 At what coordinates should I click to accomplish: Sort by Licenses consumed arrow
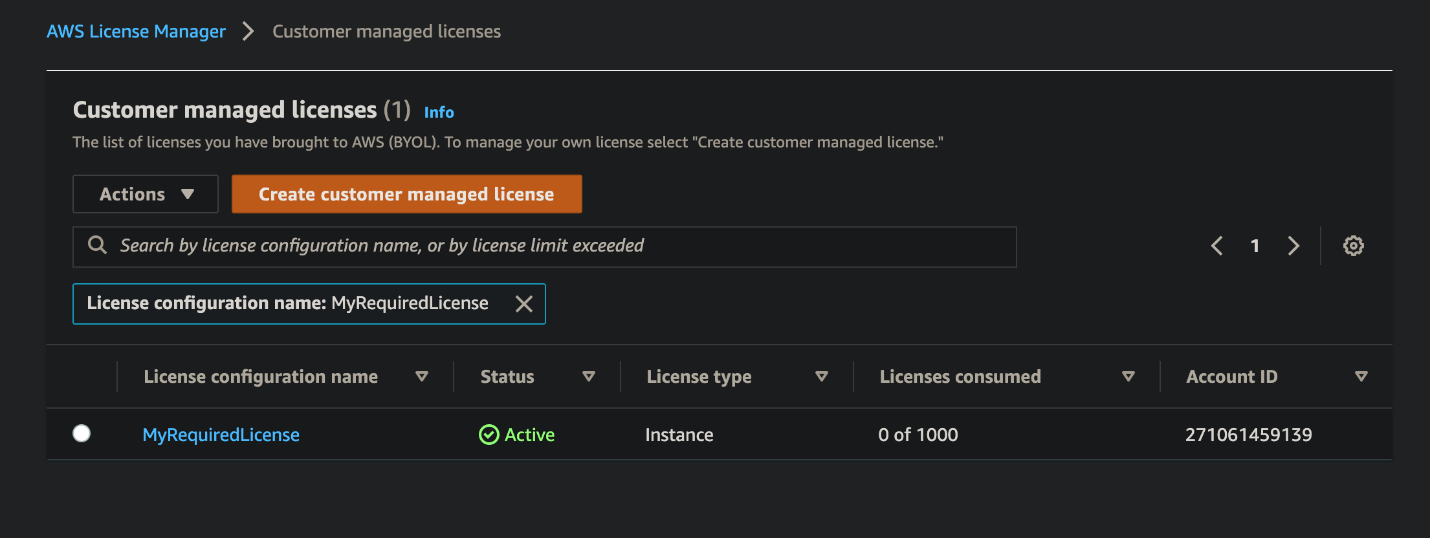tap(1129, 377)
